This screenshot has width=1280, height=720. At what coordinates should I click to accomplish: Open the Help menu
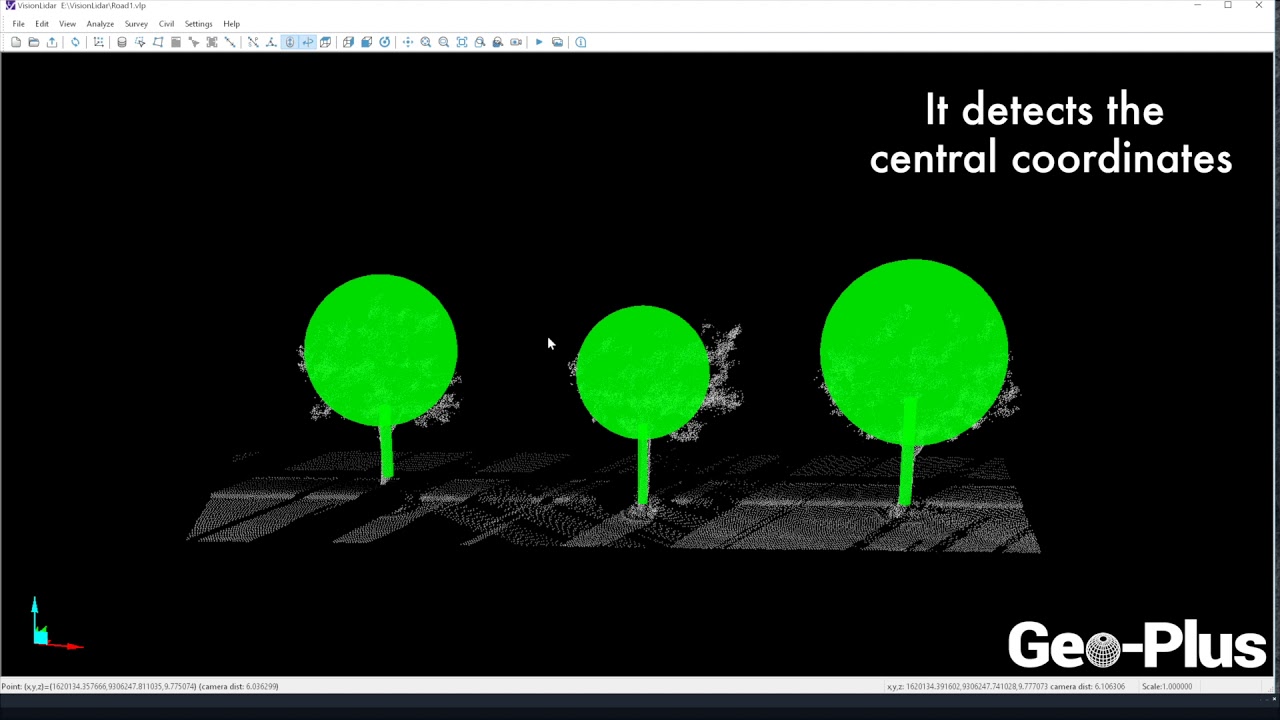[x=231, y=24]
